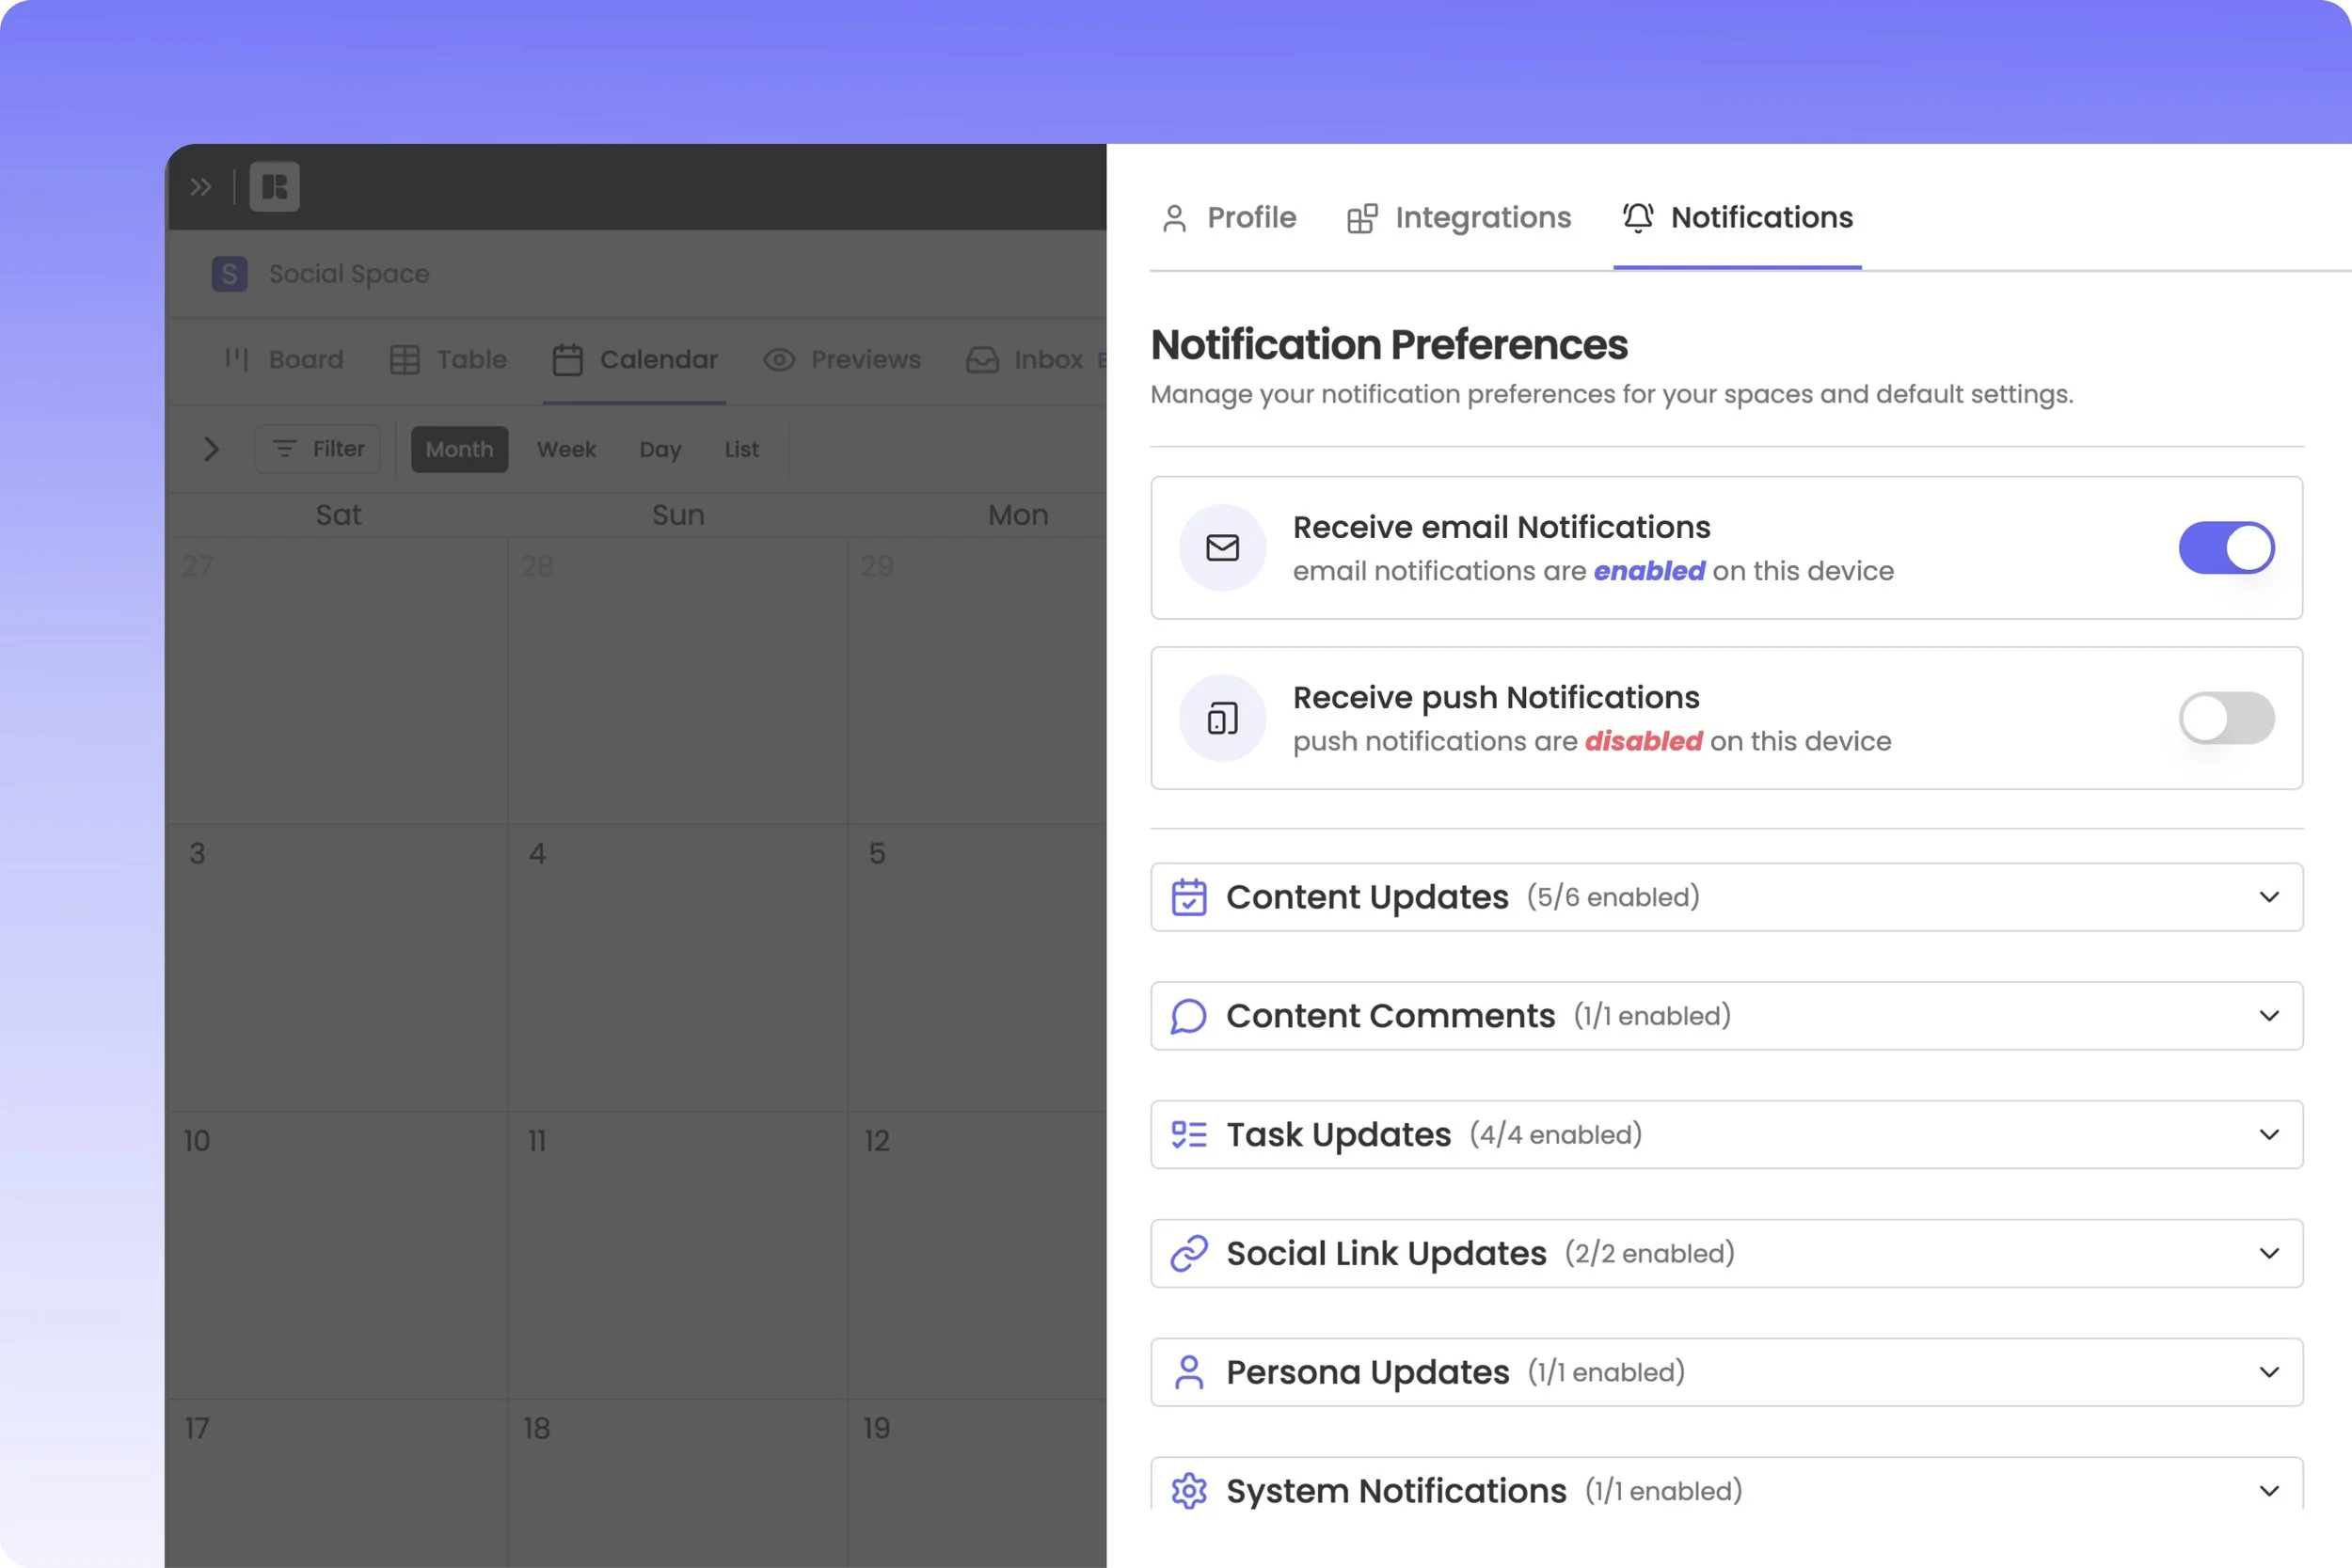
Task: Select the Week calendar view
Action: coord(566,450)
